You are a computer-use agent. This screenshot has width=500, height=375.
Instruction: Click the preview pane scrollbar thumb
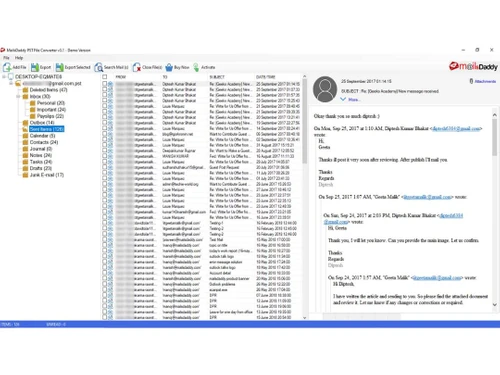coord(494,137)
